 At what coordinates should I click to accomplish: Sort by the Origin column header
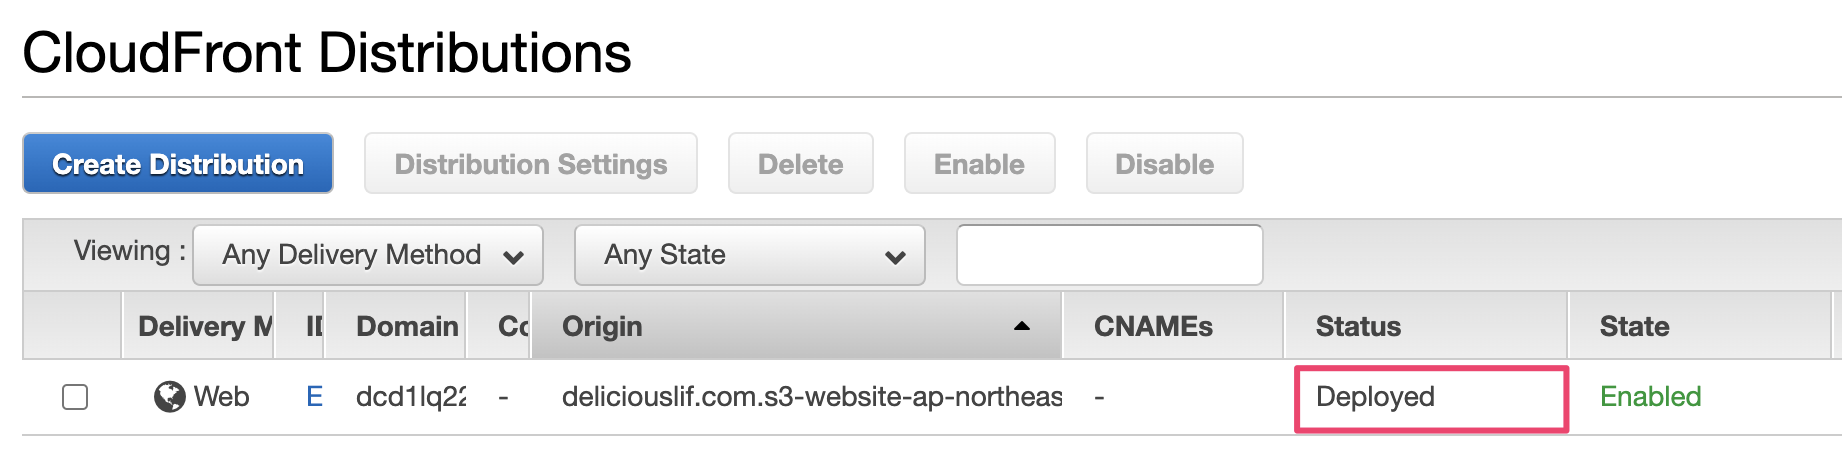click(x=602, y=326)
